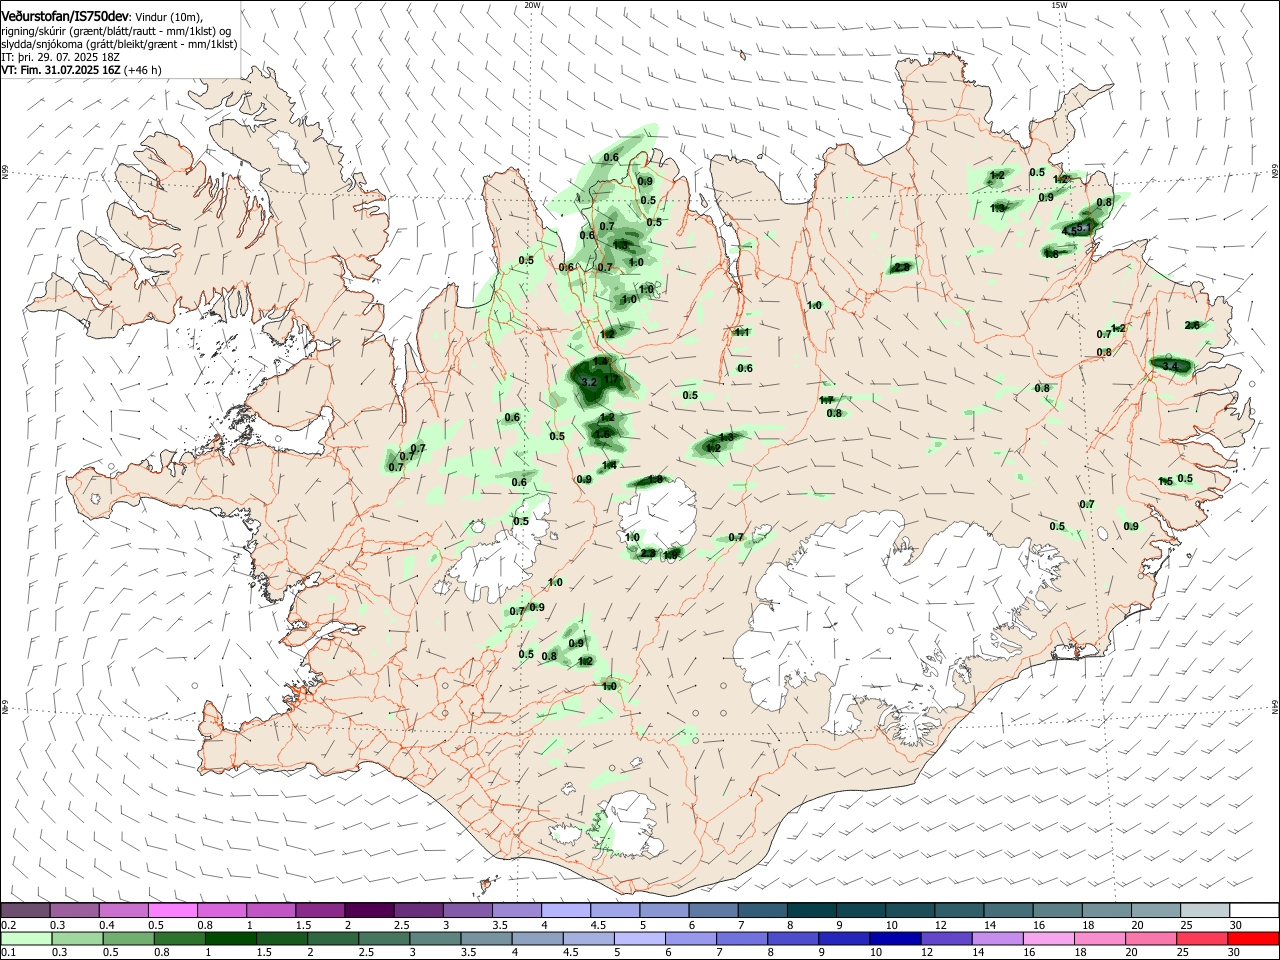The image size is (1280, 960).
Task: Click the 2.8 precipitation value on the map
Action: [902, 267]
